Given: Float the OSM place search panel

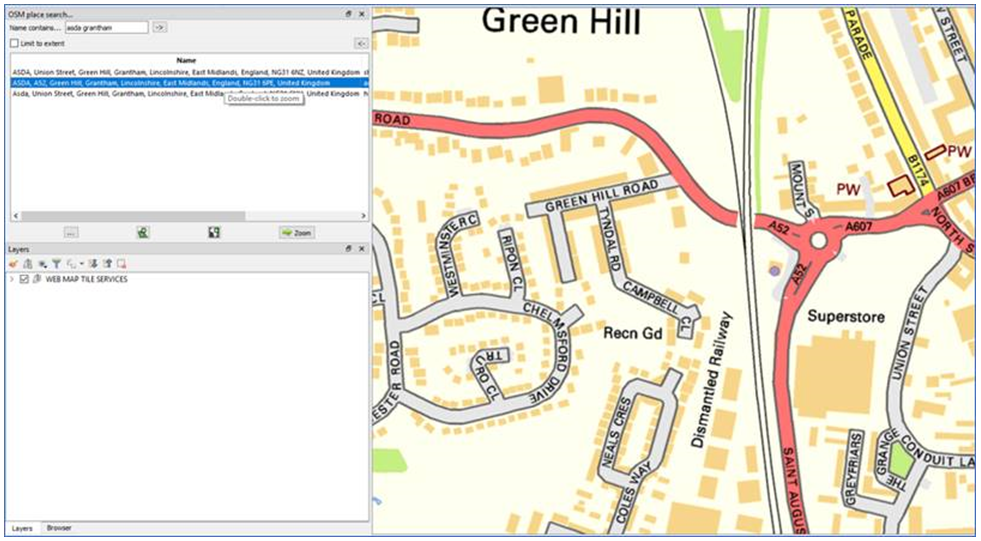Looking at the screenshot, I should (349, 14).
